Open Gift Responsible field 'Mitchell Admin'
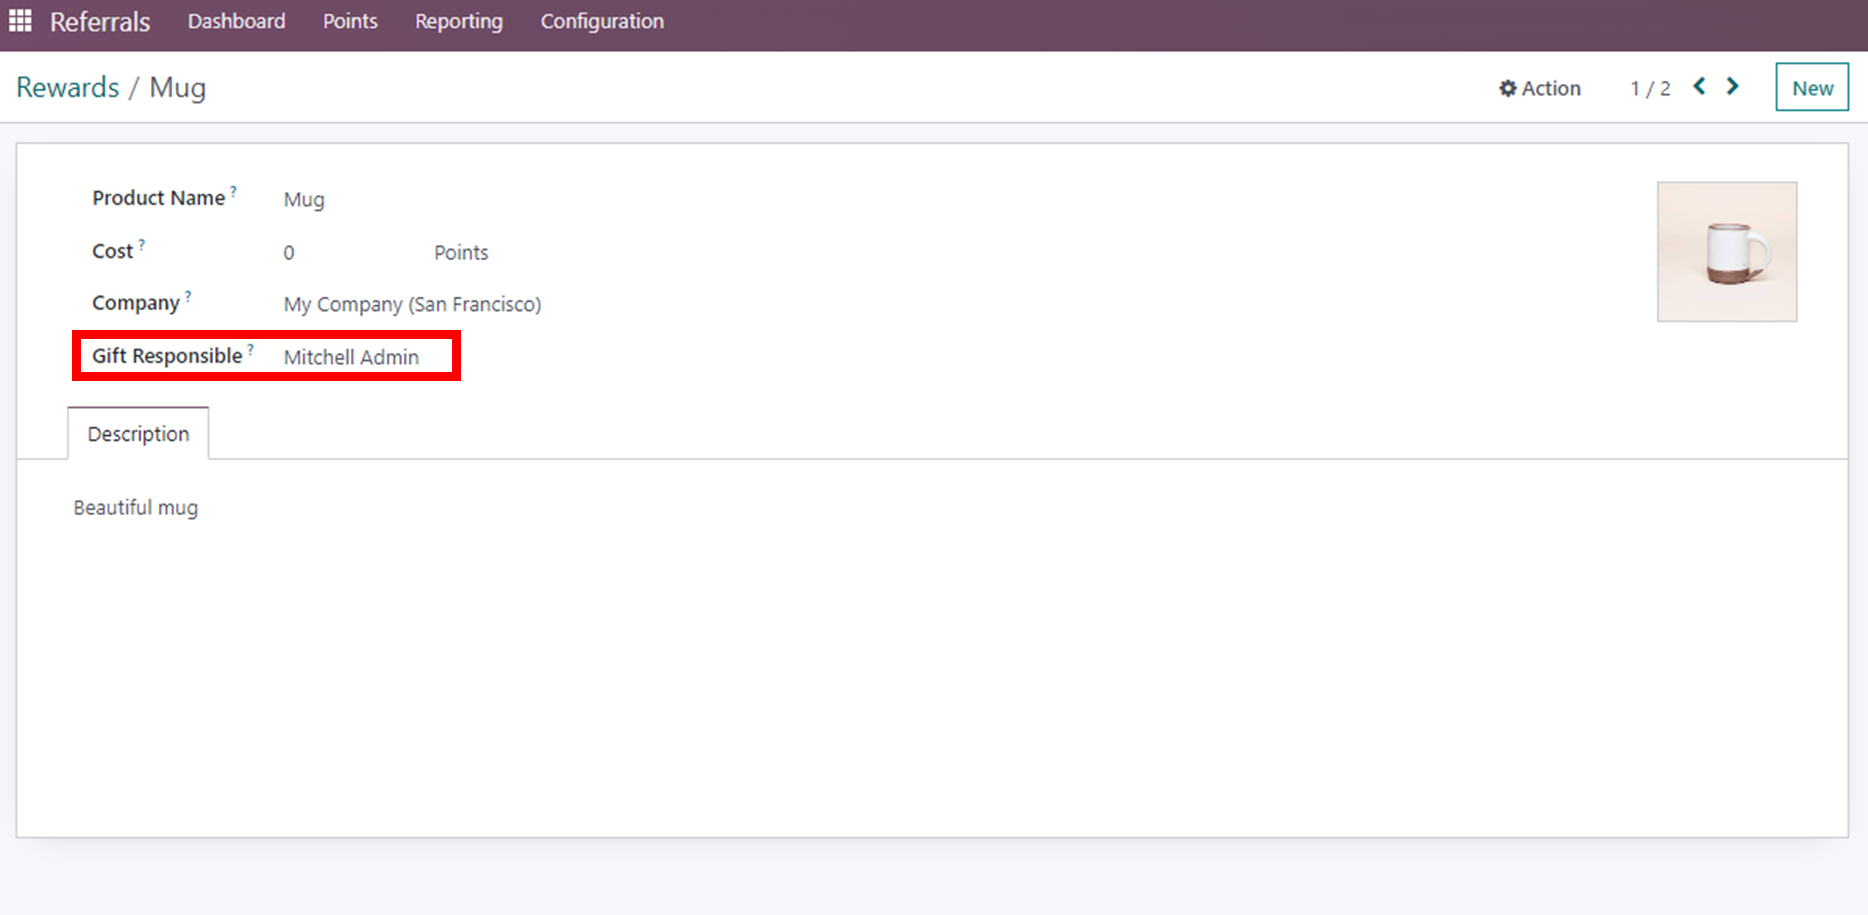The image size is (1868, 915). click(x=351, y=357)
